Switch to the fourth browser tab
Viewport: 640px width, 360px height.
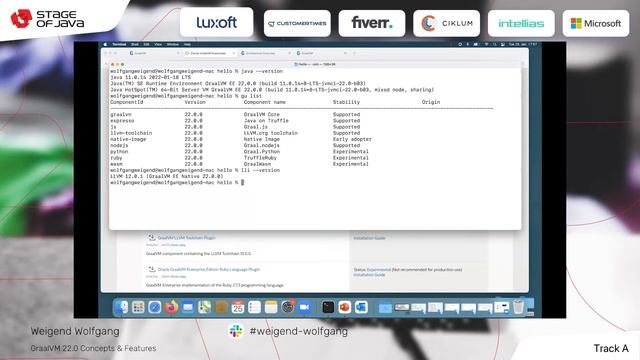click(x=321, y=53)
